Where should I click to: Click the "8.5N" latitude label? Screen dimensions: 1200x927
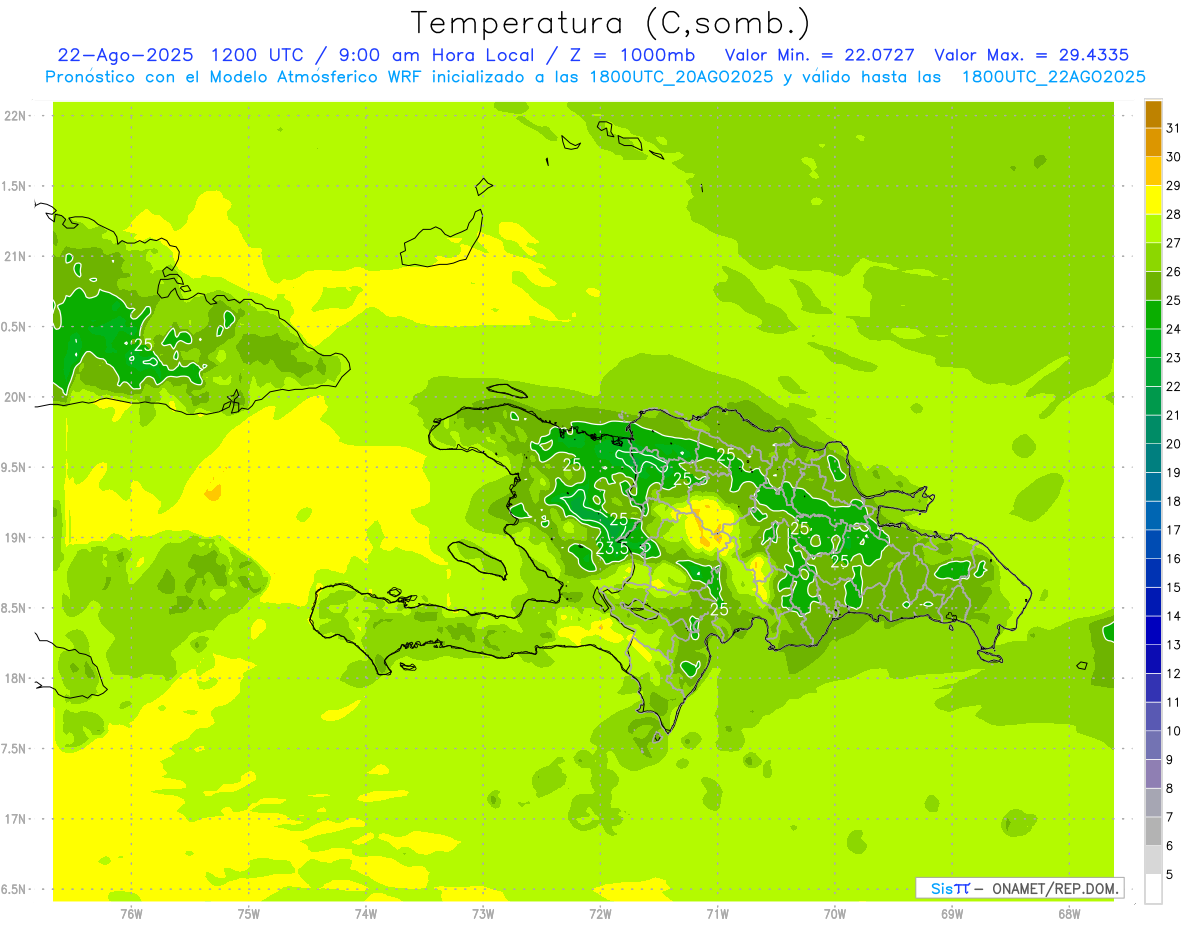[15, 608]
